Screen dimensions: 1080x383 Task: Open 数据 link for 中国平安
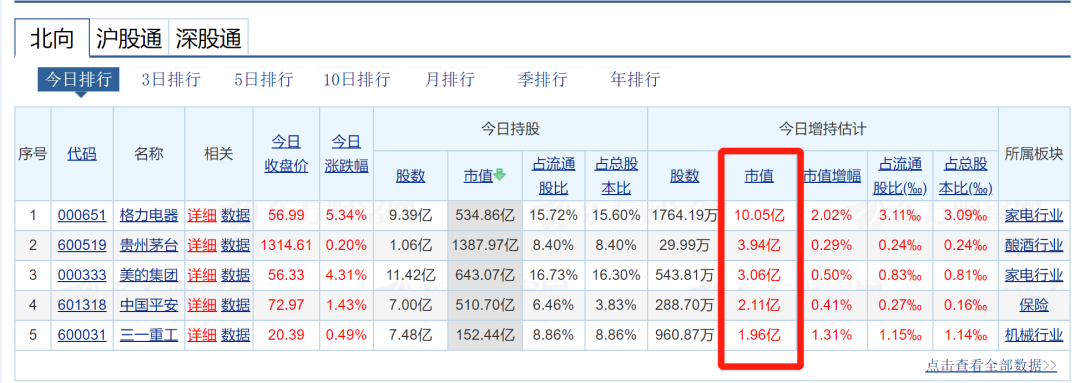tap(236, 305)
